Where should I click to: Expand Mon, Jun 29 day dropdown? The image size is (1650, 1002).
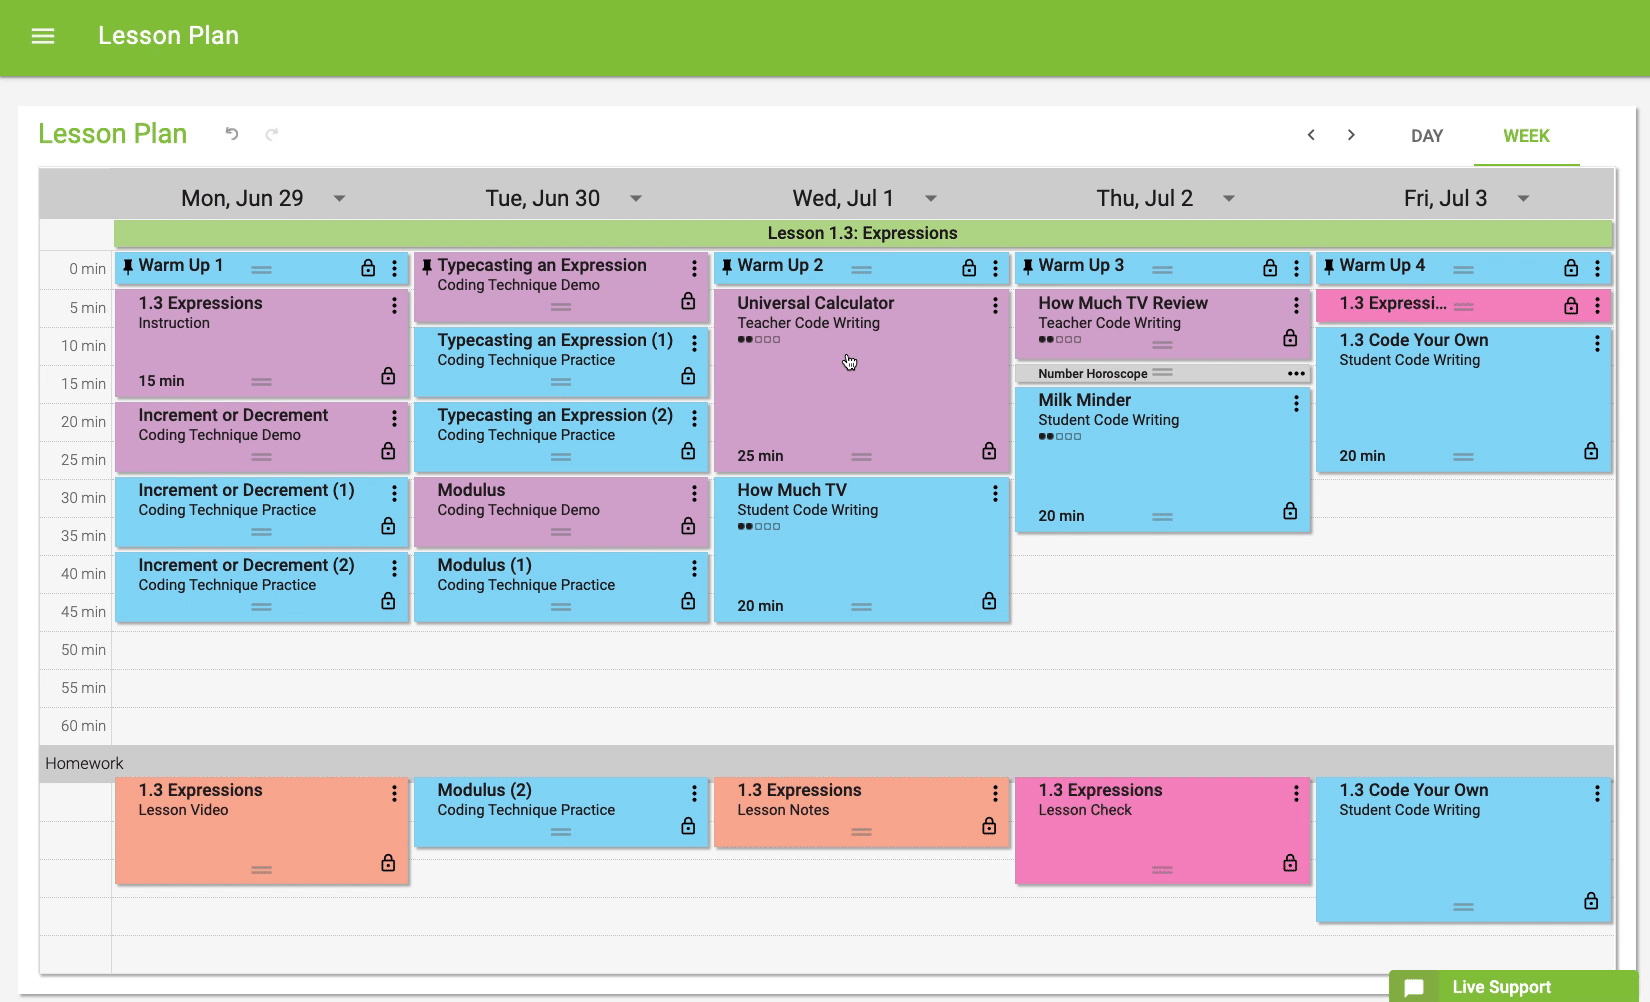click(x=339, y=198)
